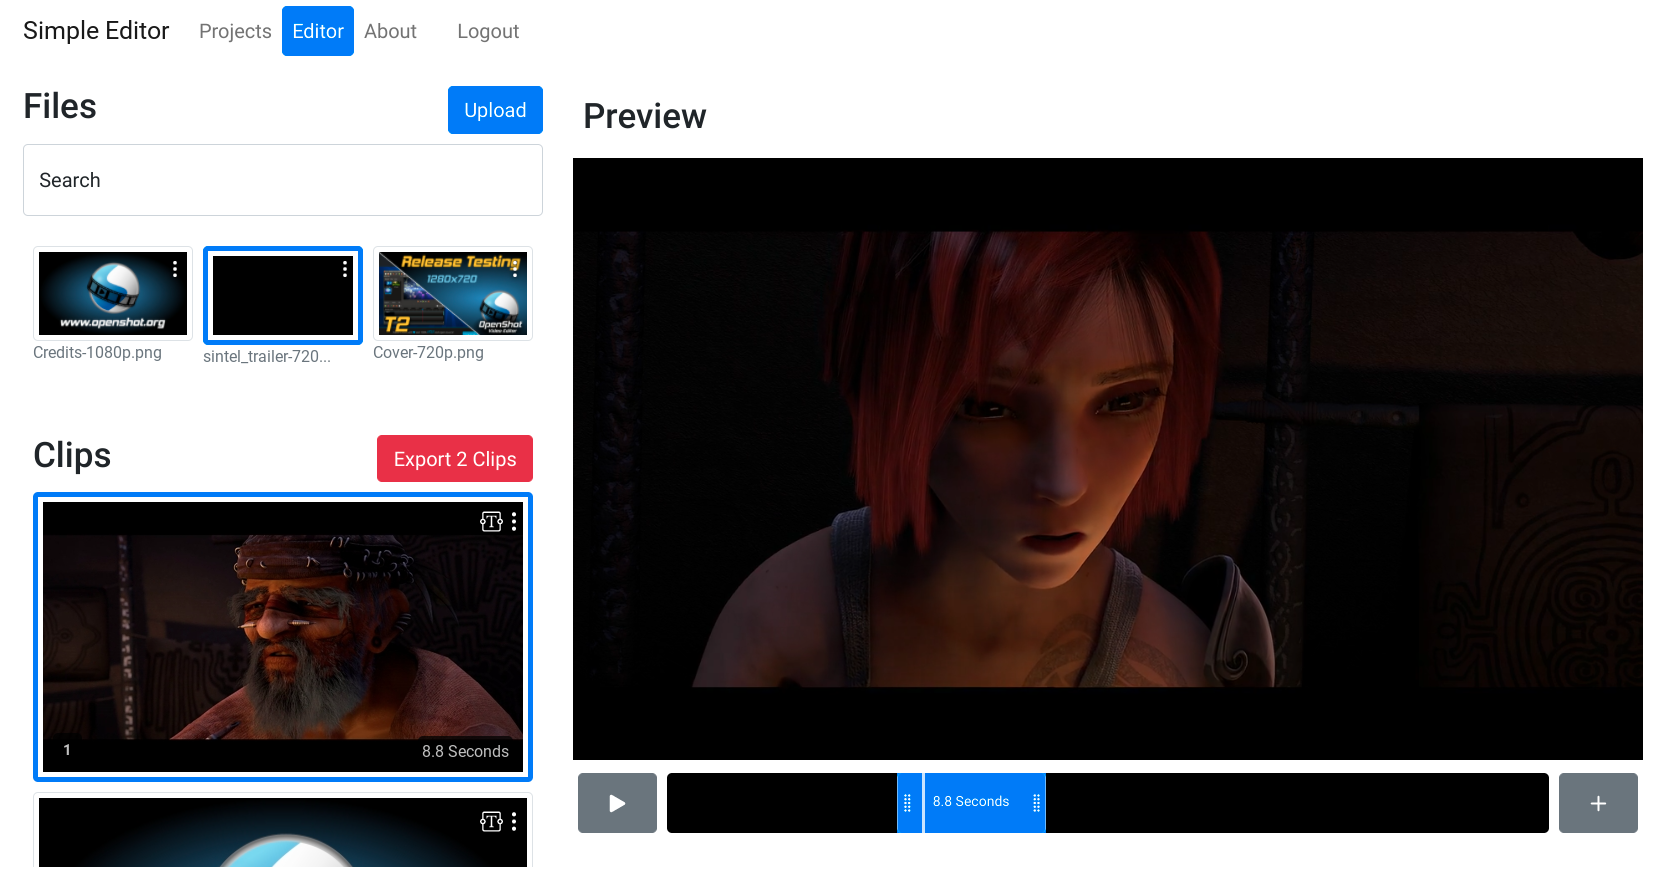This screenshot has height=892, width=1678.
Task: Click the title text icon on the second clip
Action: (x=491, y=821)
